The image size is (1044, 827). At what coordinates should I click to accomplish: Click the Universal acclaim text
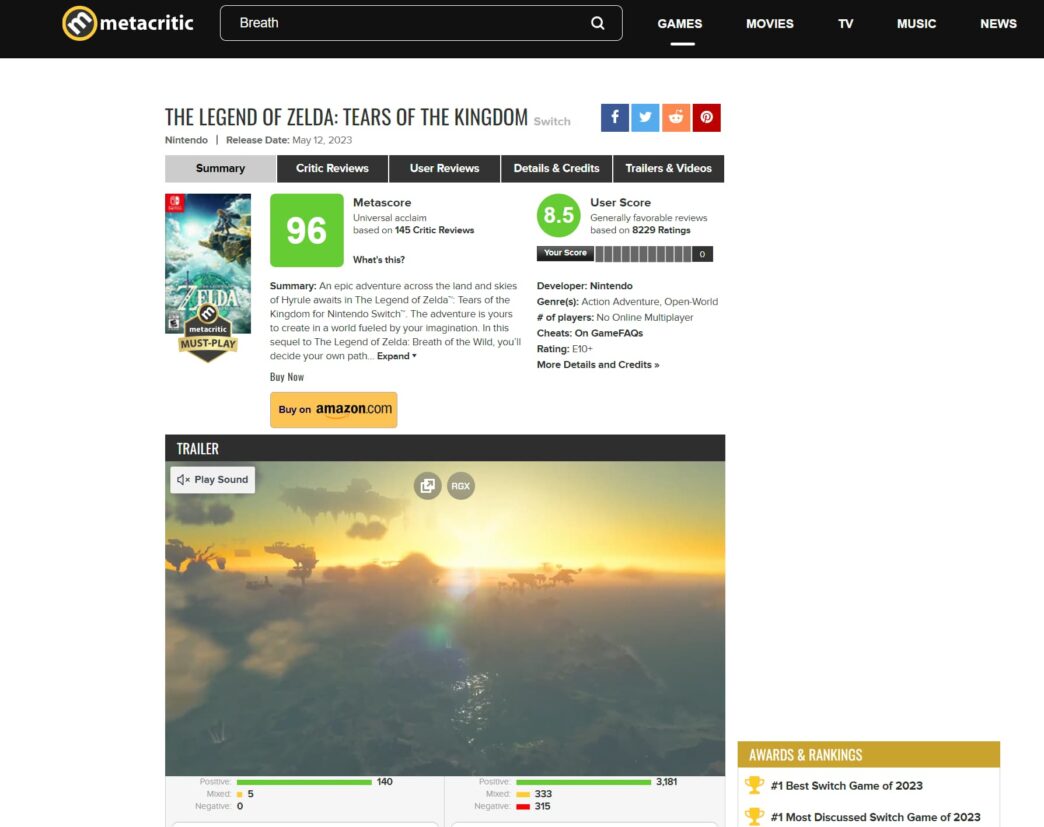(x=390, y=218)
